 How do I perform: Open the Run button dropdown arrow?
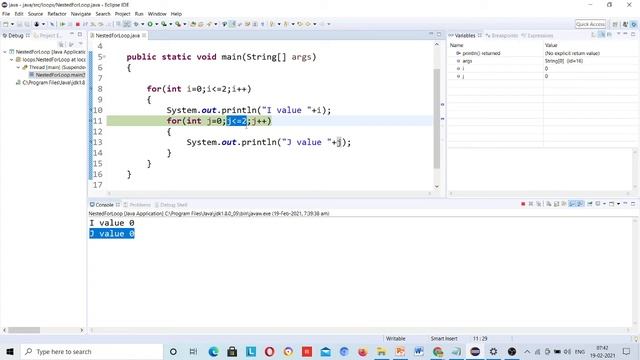pyautogui.click(x=156, y=24)
